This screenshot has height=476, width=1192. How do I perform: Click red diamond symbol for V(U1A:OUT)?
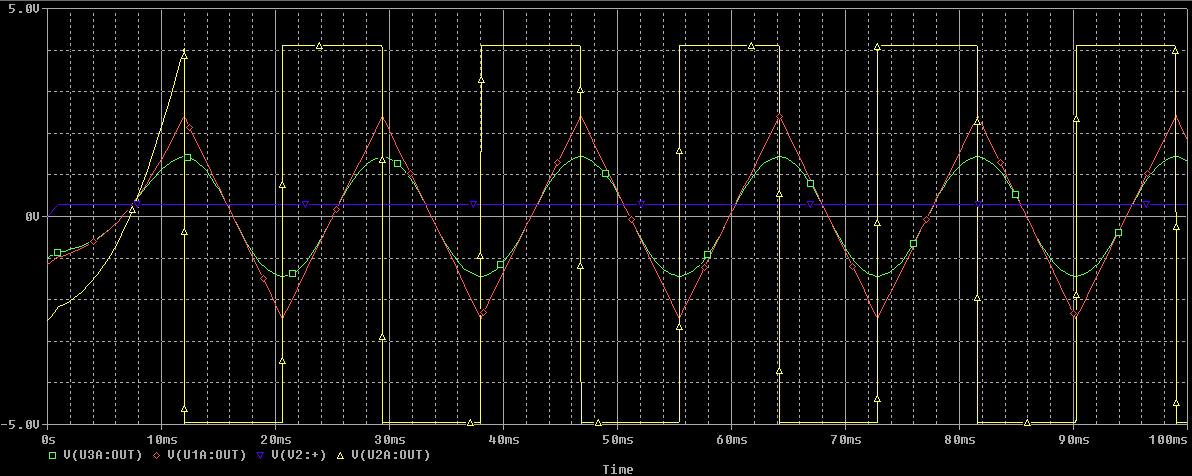point(157,455)
